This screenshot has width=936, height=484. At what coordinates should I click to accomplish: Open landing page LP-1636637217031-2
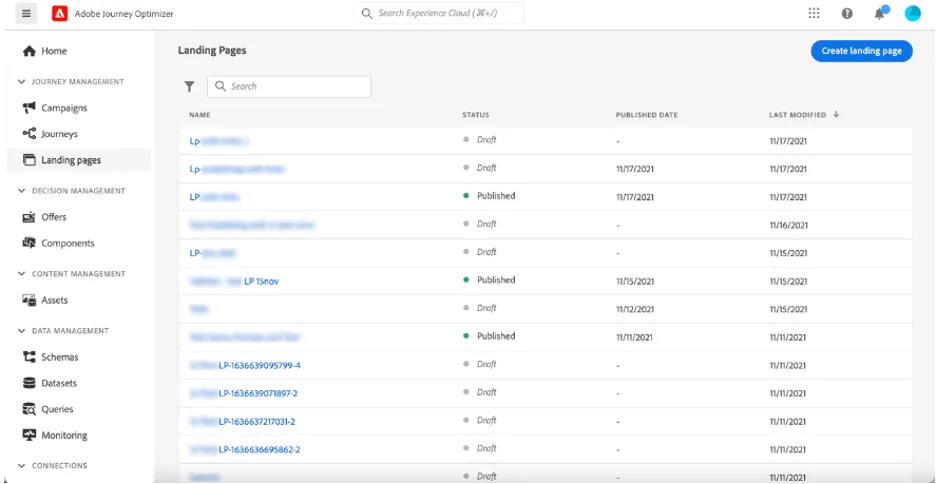point(257,421)
